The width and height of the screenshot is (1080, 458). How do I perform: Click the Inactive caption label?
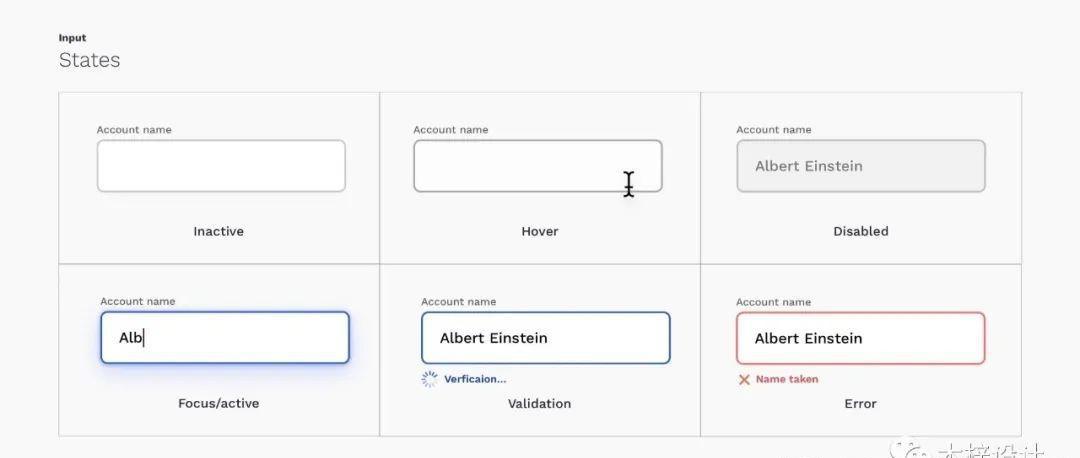coord(218,231)
